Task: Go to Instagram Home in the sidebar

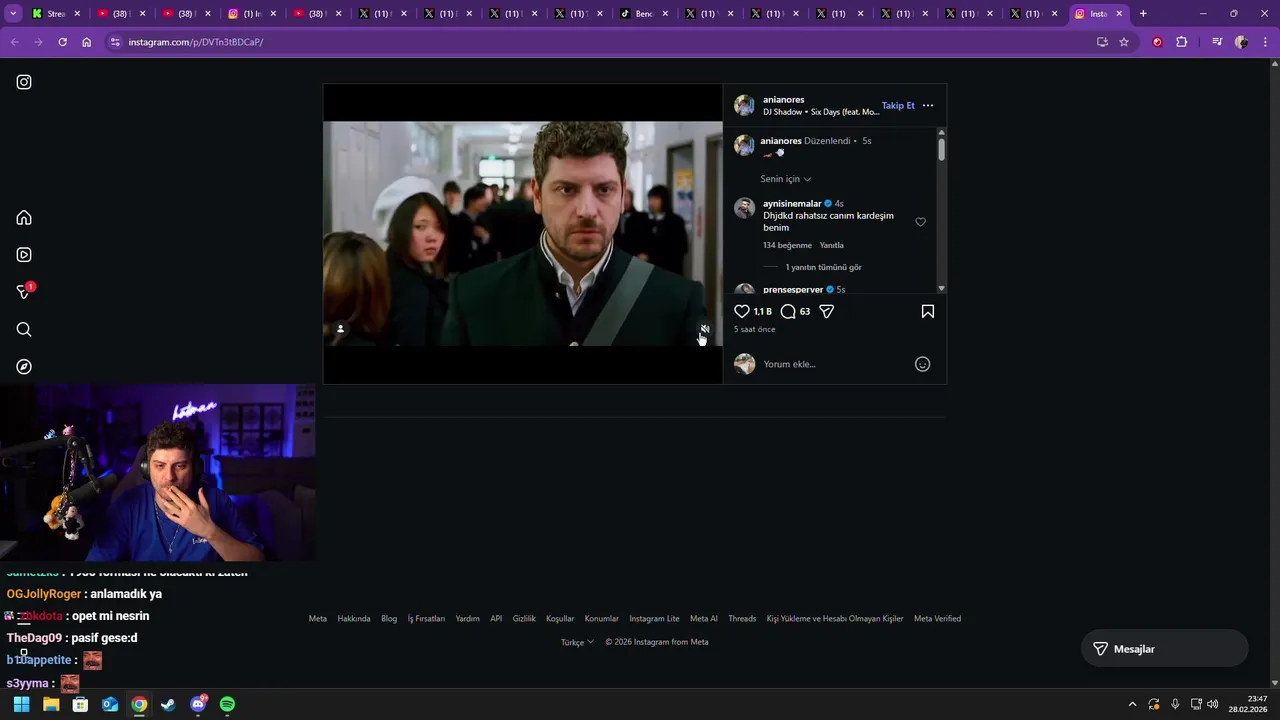Action: click(24, 218)
